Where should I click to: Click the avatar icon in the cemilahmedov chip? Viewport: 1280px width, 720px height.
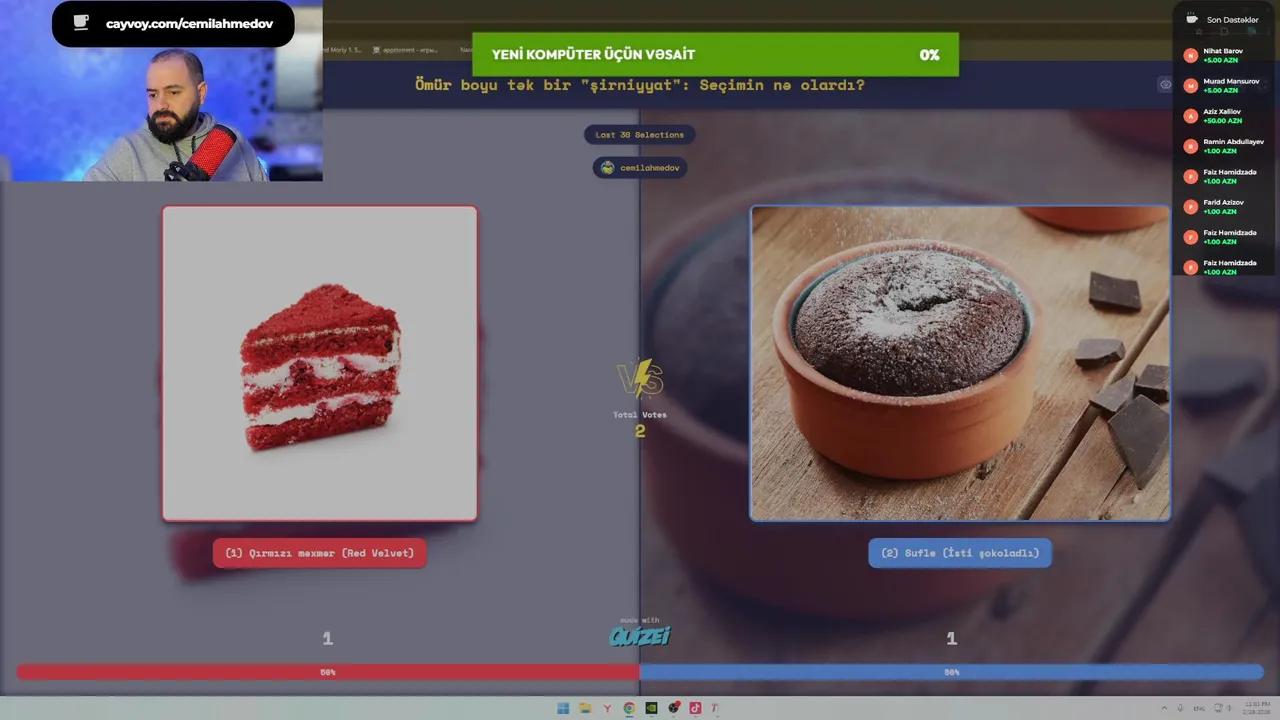pos(607,168)
